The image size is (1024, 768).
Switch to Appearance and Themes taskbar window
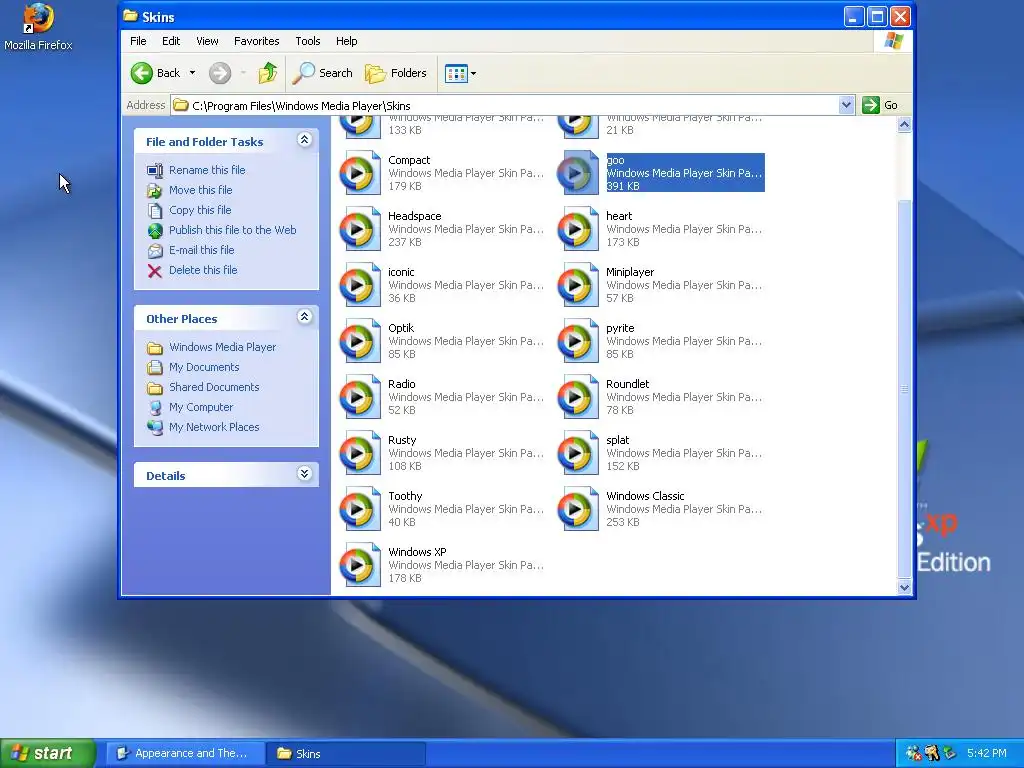[x=185, y=754]
